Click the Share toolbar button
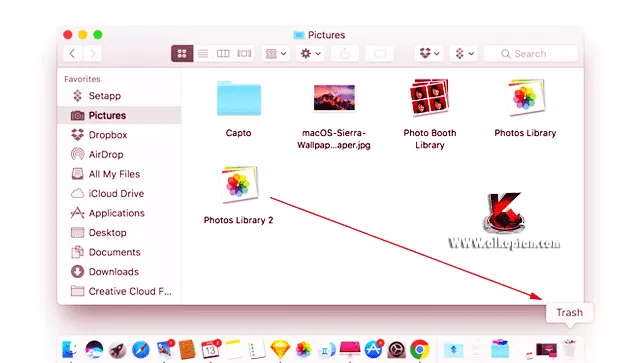This screenshot has height=363, width=640. pos(345,53)
